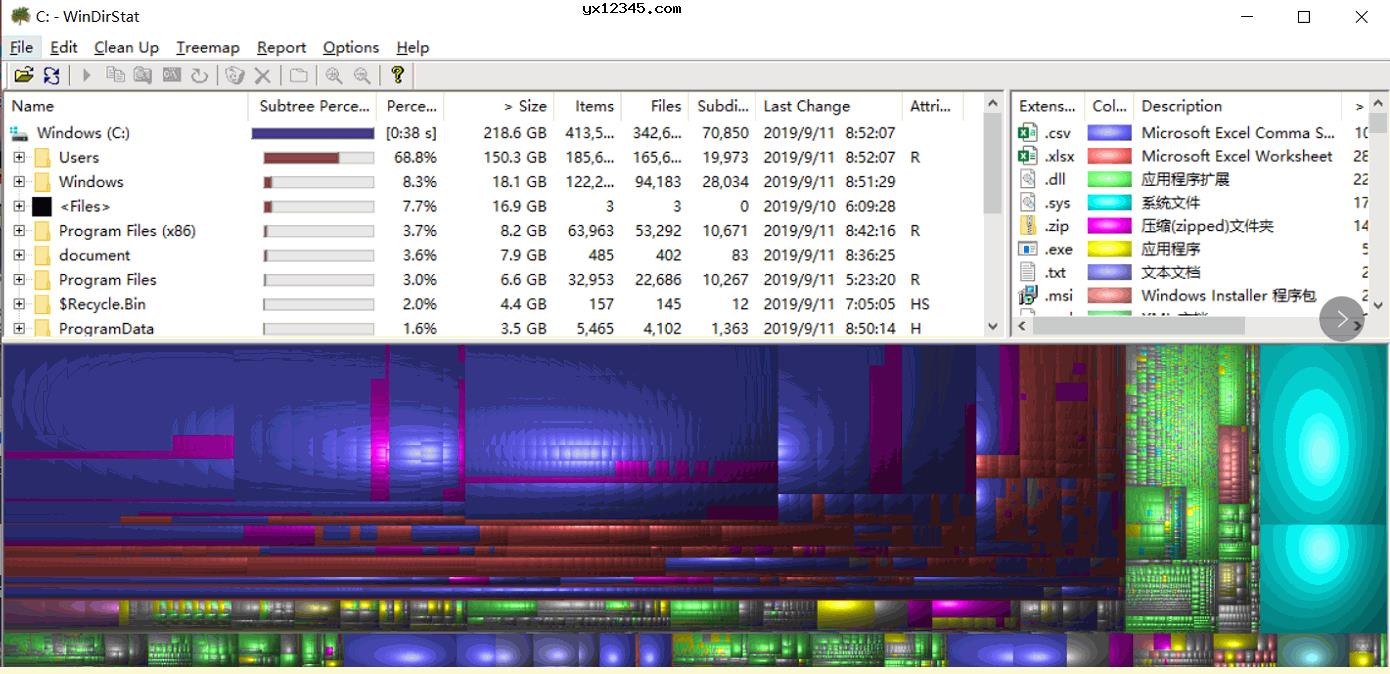Click the extension list horizontal scroll-left arrow

[x=1024, y=326]
